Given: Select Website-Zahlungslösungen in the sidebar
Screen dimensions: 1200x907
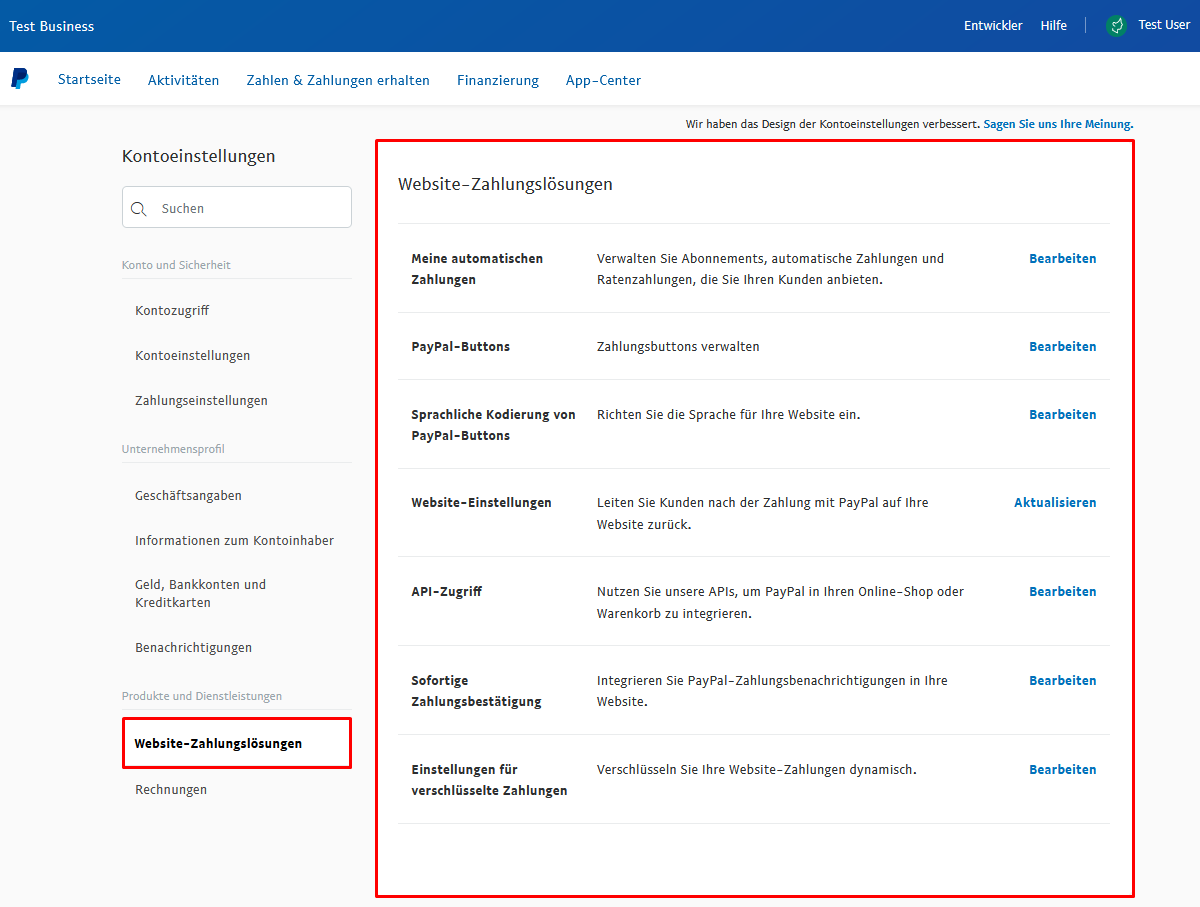Looking at the screenshot, I should tap(237, 743).
